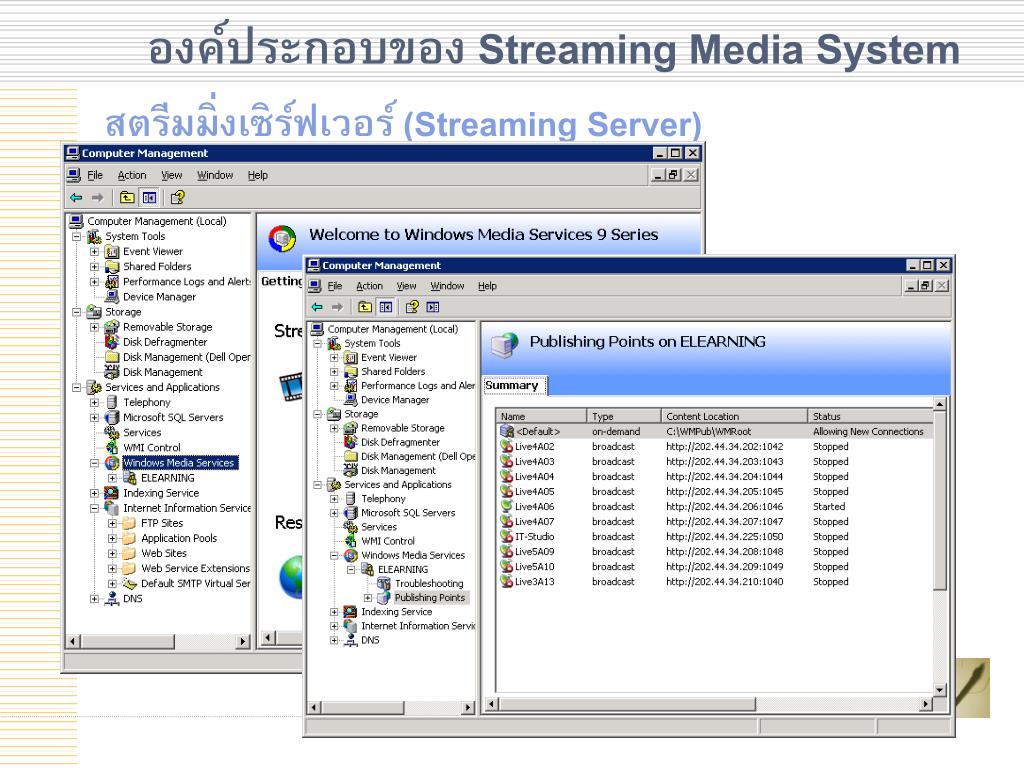Sort by Name column header

541,416
